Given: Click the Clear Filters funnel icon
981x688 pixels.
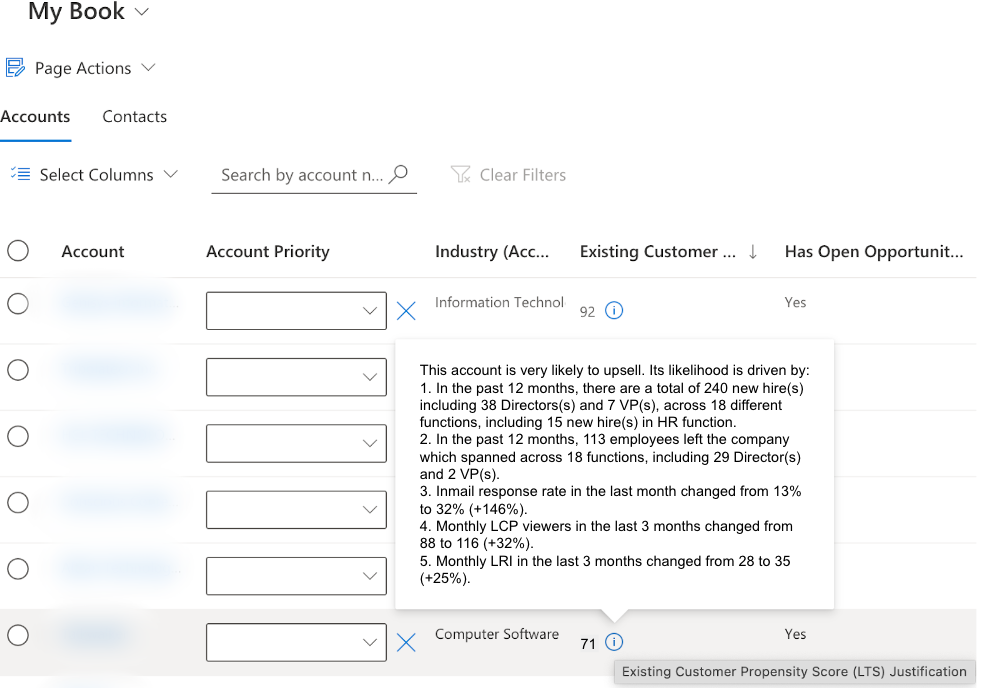Looking at the screenshot, I should click(461, 175).
